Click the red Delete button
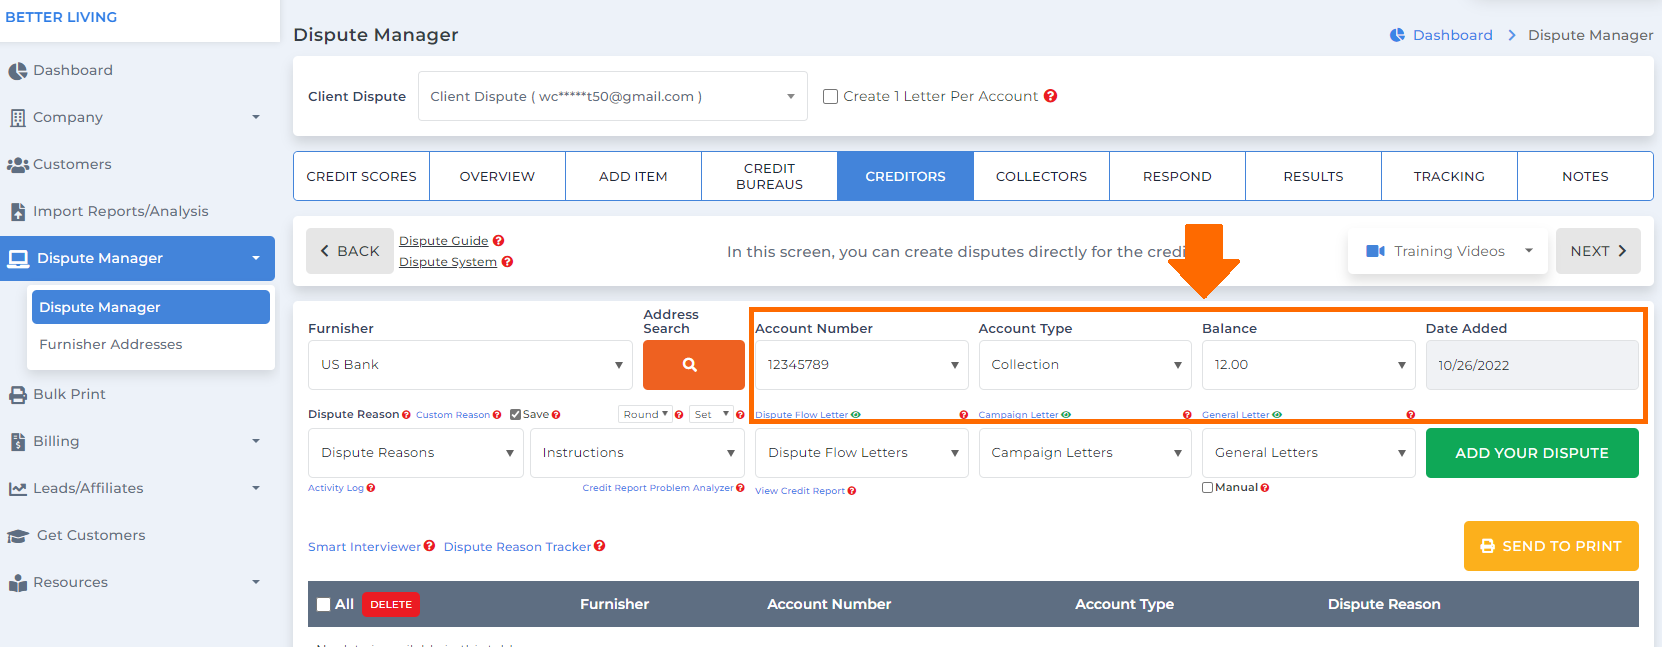Viewport: 1662px width, 647px height. click(391, 605)
